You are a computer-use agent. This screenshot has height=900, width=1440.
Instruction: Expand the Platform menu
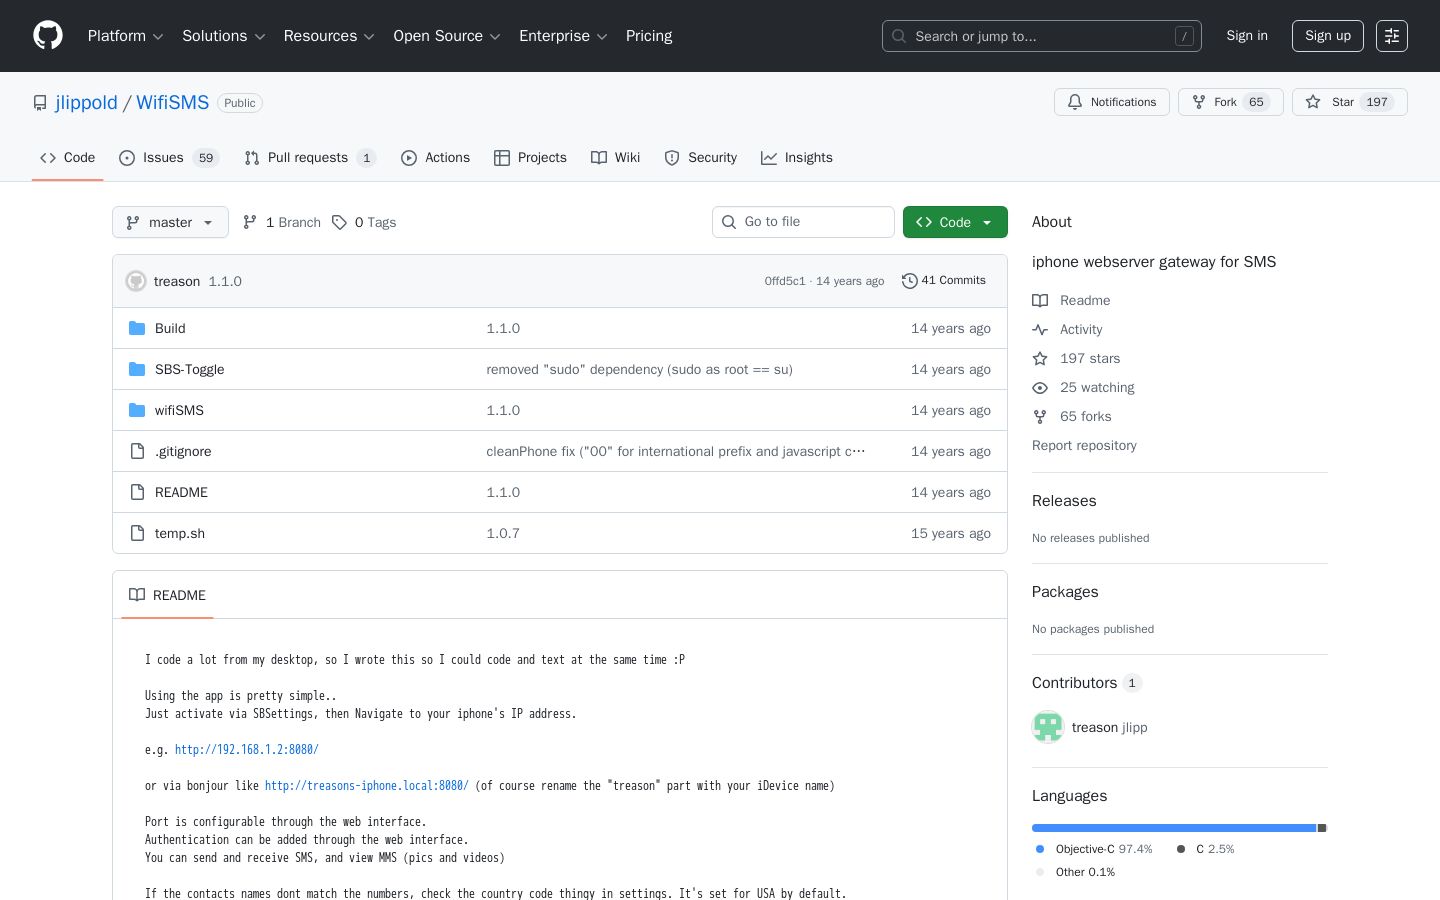[x=125, y=36]
